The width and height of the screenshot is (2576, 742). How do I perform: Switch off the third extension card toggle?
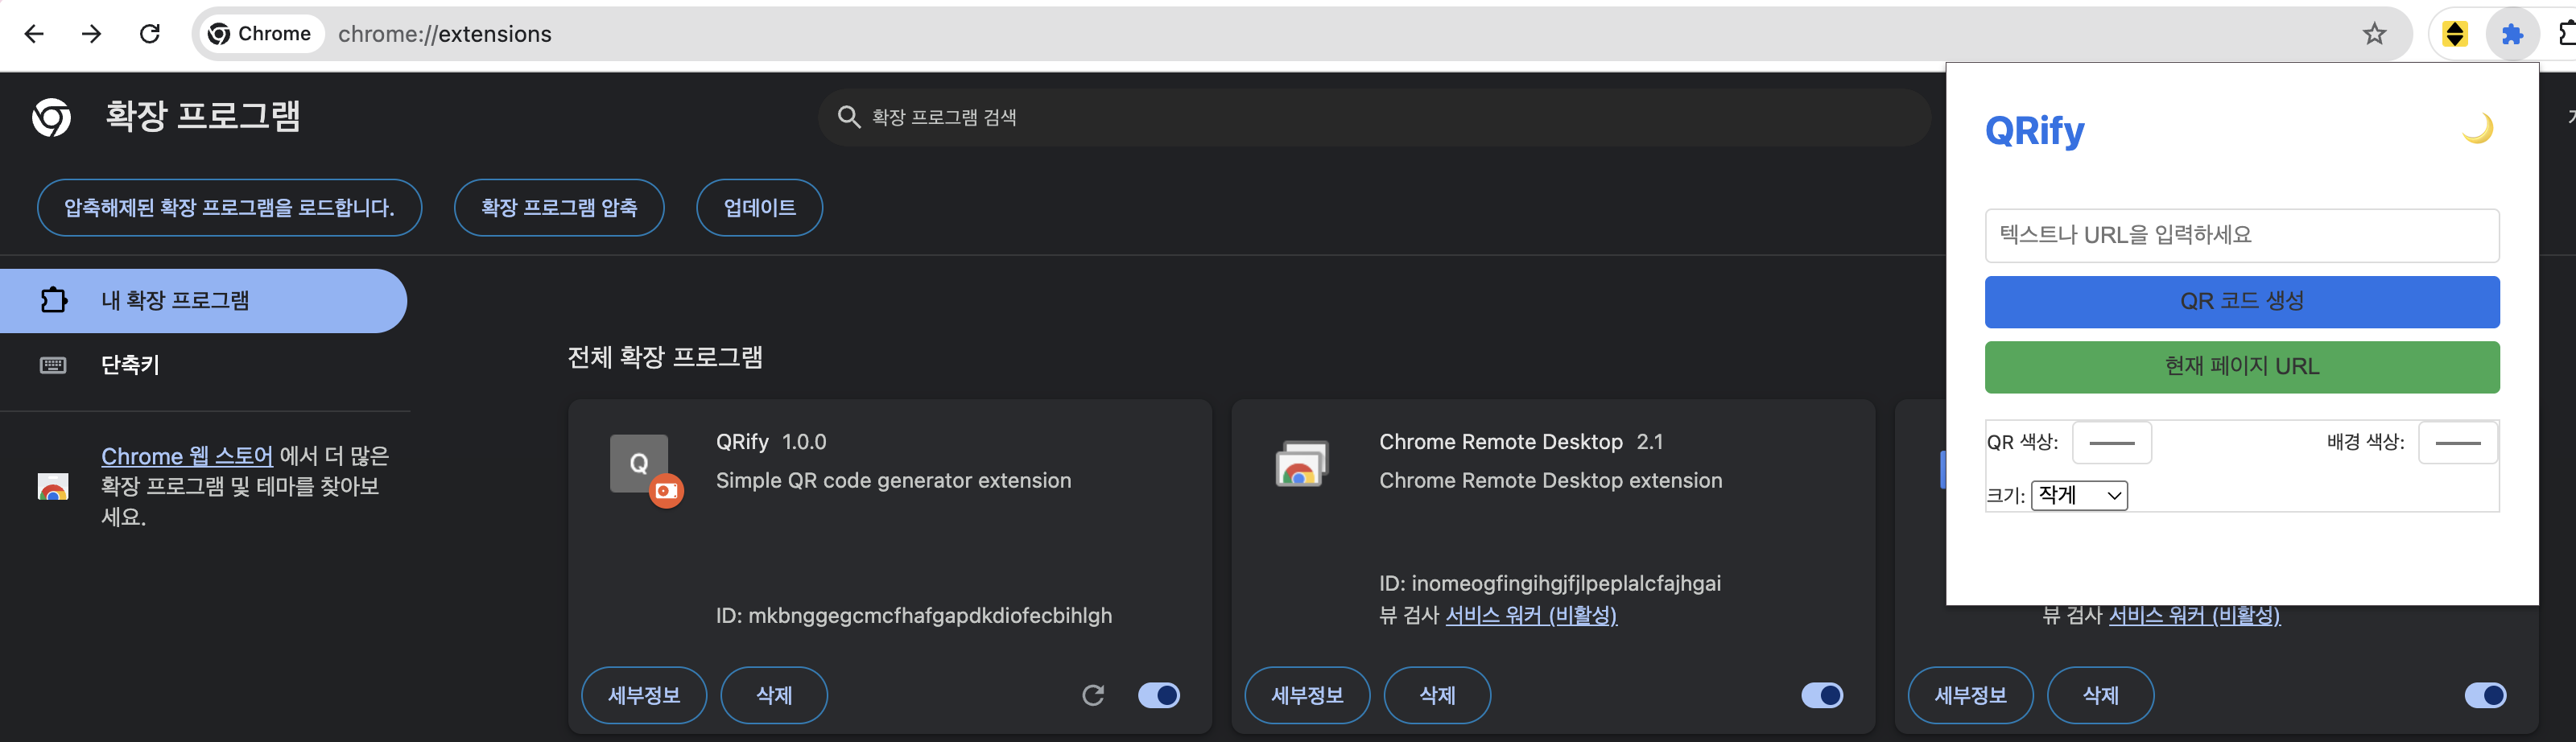2485,695
